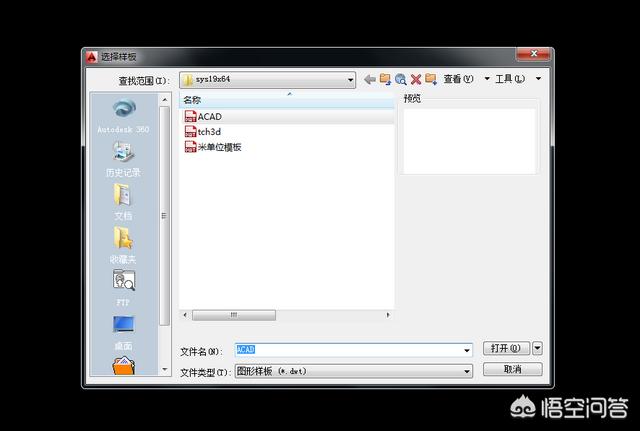Open 收藏夹 (Favorites) in places sidebar
640x431 pixels.
pyautogui.click(x=123, y=243)
